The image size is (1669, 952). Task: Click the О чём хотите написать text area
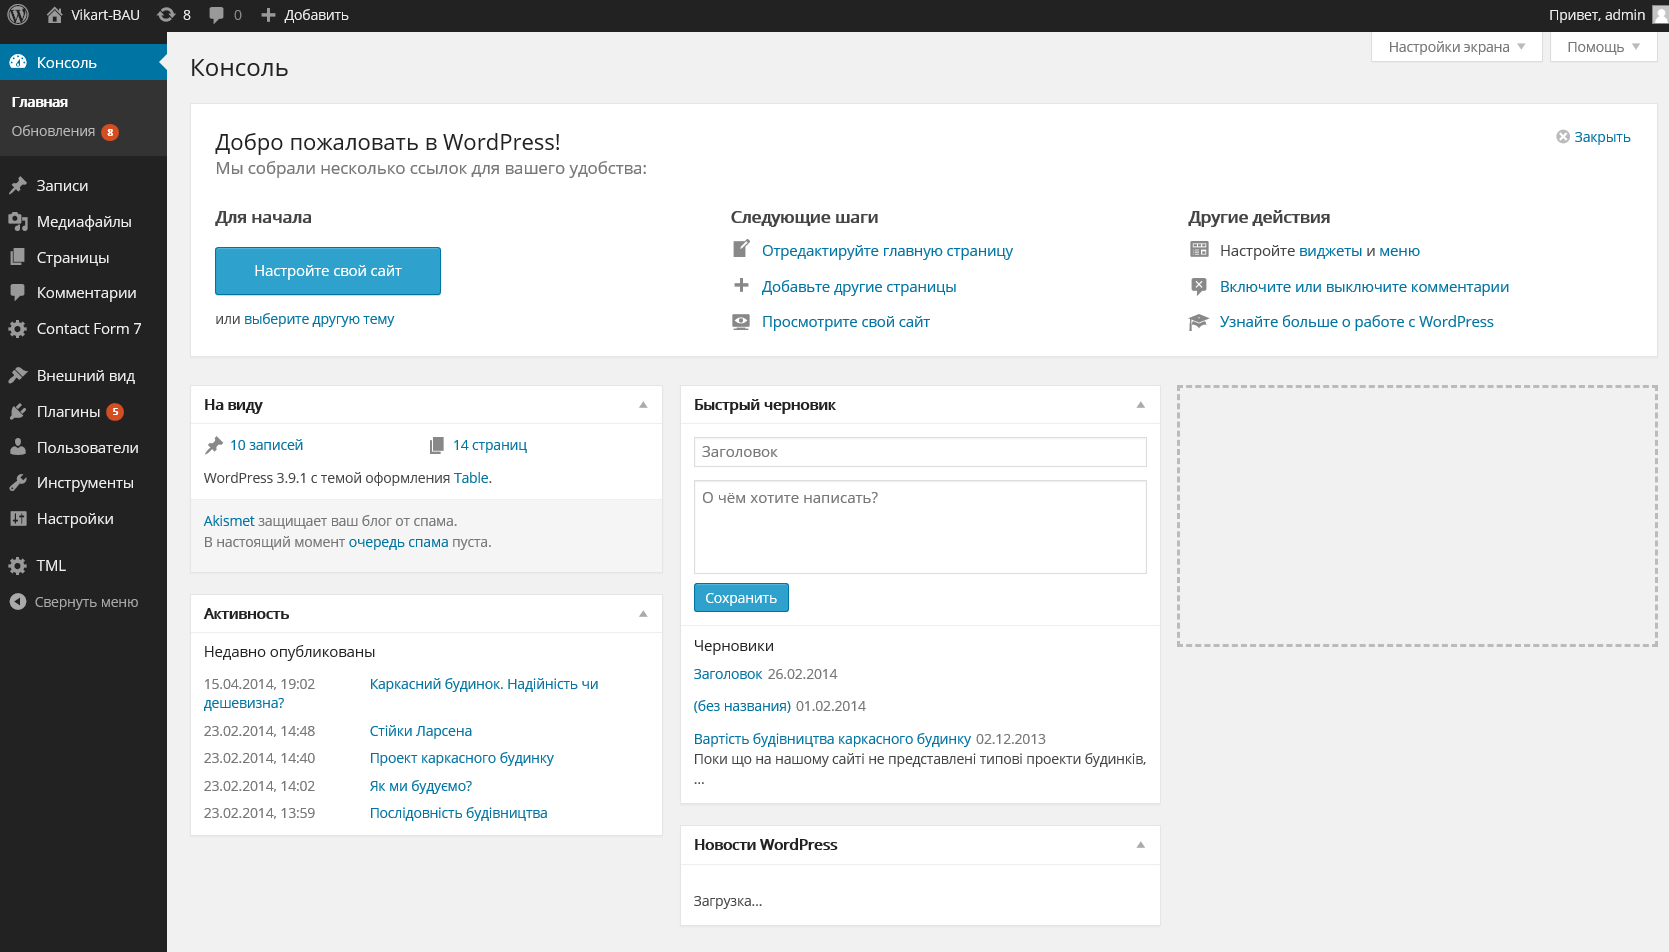920,527
